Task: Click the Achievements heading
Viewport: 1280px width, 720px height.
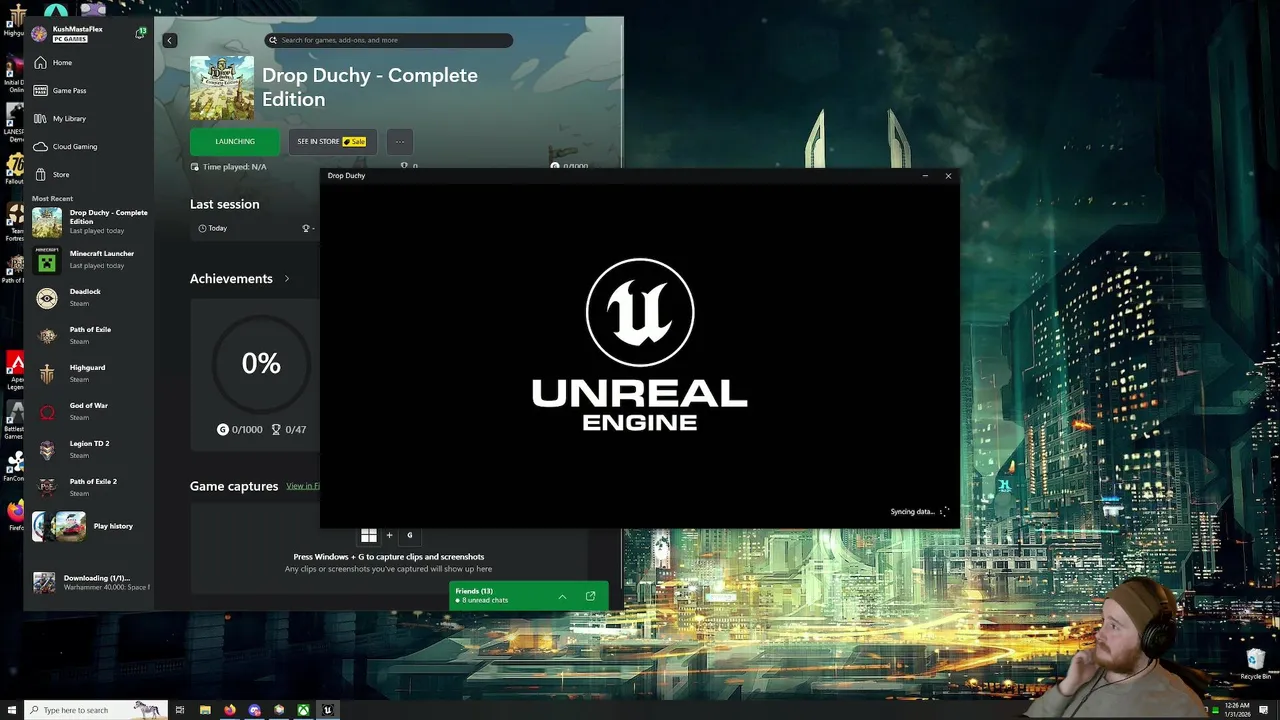Action: point(231,278)
